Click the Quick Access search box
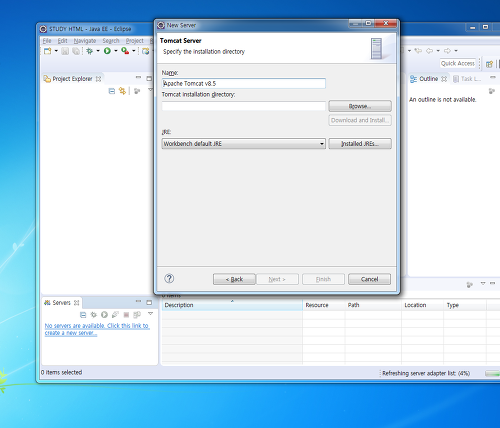The width and height of the screenshot is (500, 428). 458,63
